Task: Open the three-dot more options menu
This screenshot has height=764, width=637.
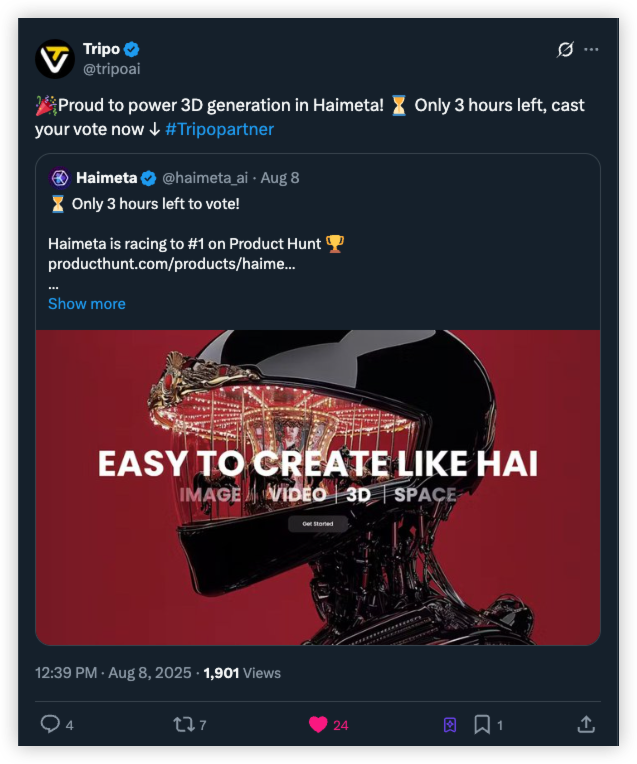Action: point(592,49)
